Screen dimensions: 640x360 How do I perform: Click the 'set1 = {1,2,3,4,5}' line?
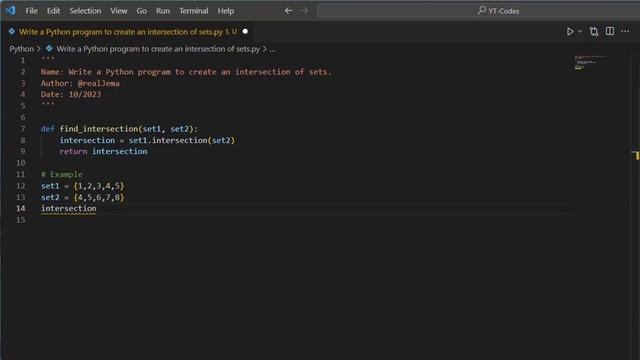pos(82,186)
